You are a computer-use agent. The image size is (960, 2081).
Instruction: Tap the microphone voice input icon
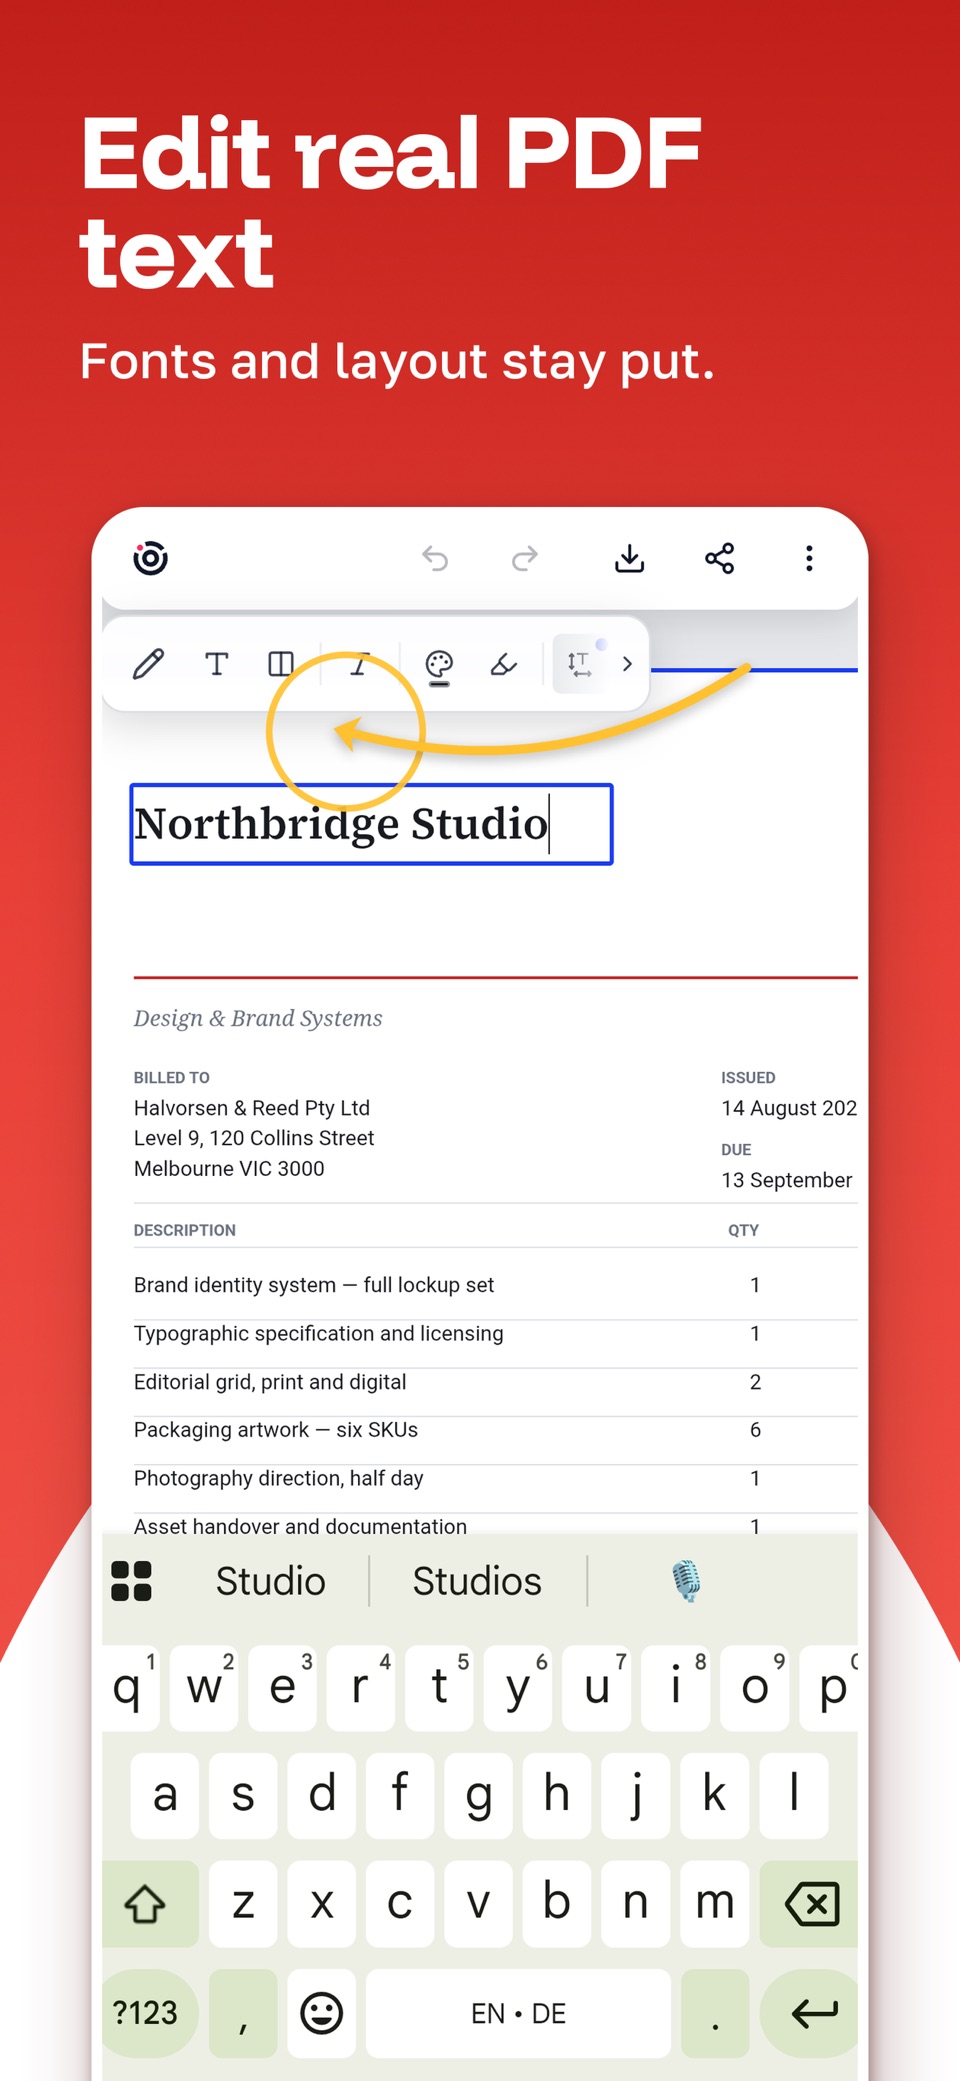click(686, 1581)
